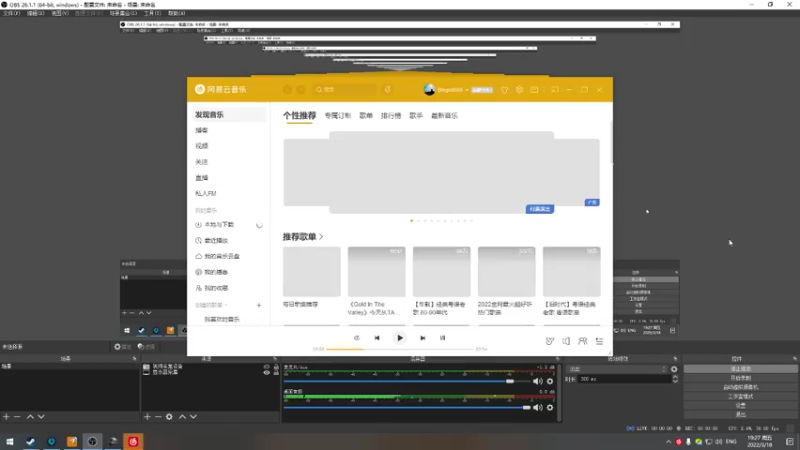This screenshot has width=800, height=450.
Task: Click the transition duration 300 ms field
Action: (x=625, y=379)
